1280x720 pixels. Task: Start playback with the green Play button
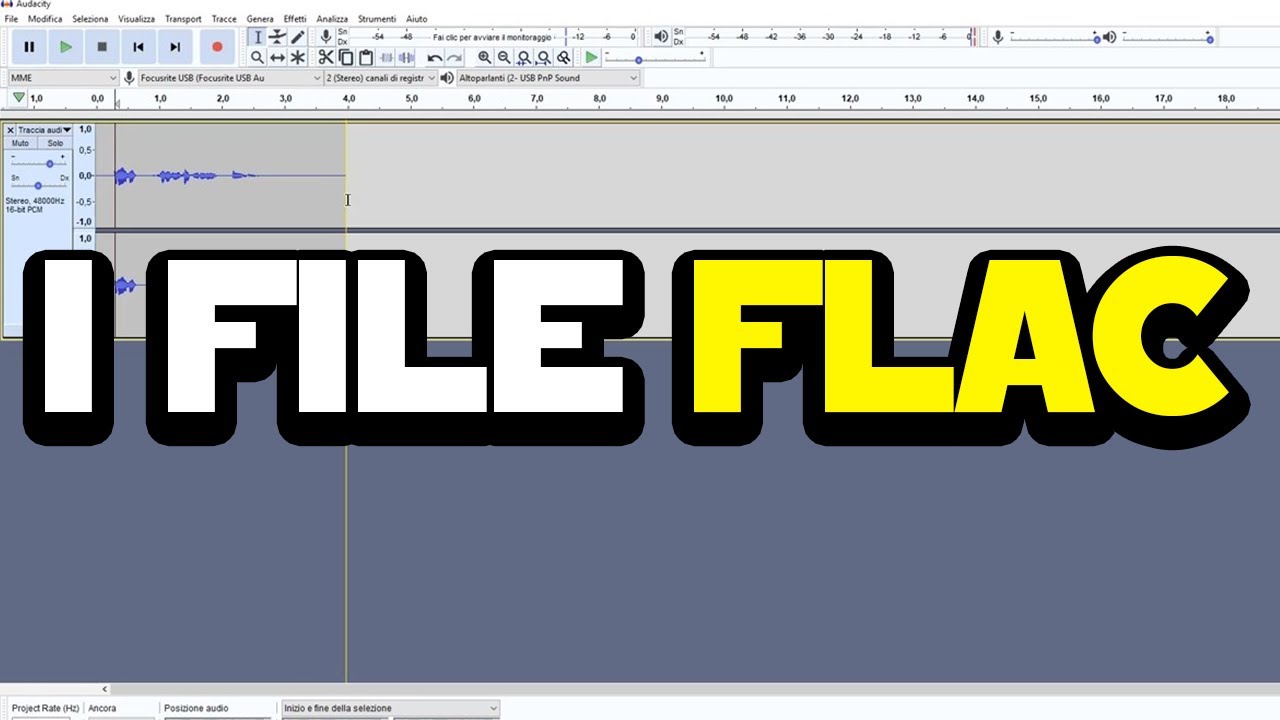click(65, 47)
